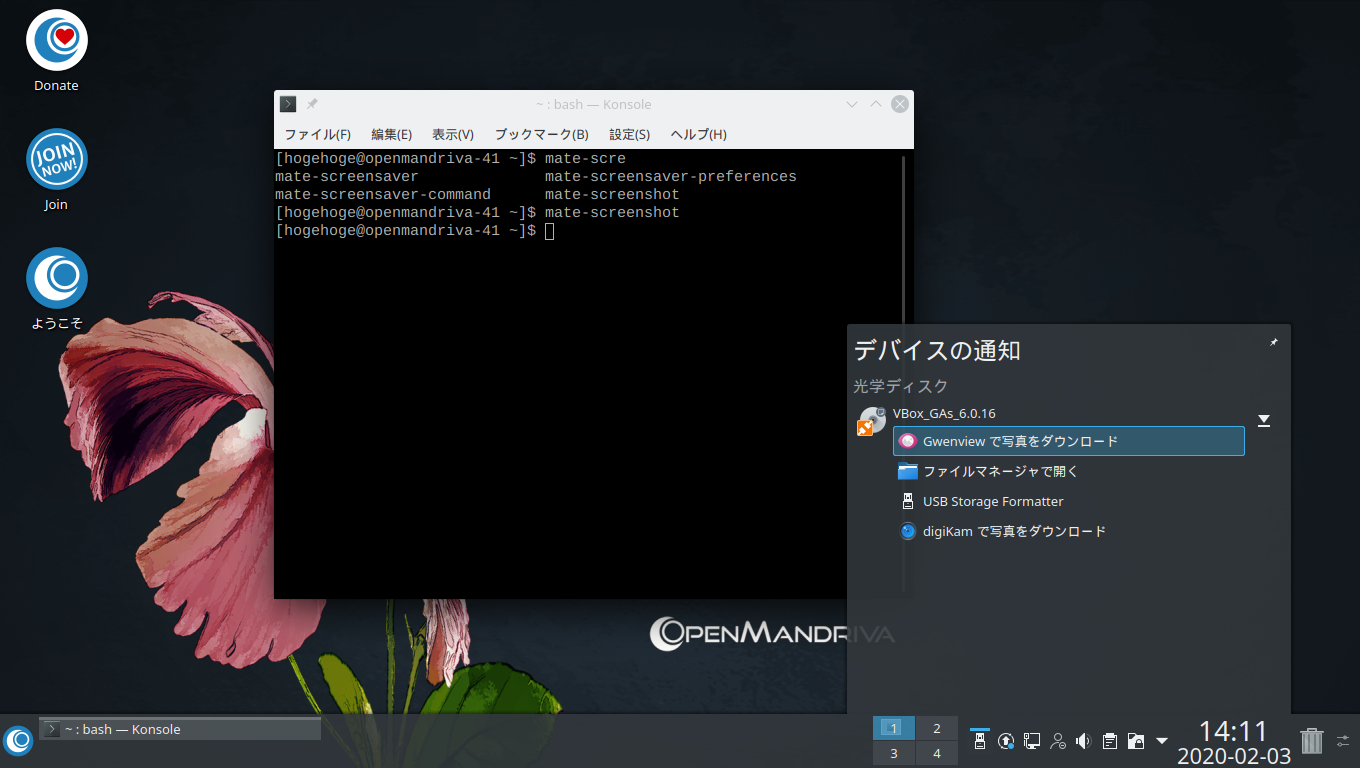Click the VBox_GAs_6.0.16 optical disc icon
The image size is (1360, 768).
point(872,421)
